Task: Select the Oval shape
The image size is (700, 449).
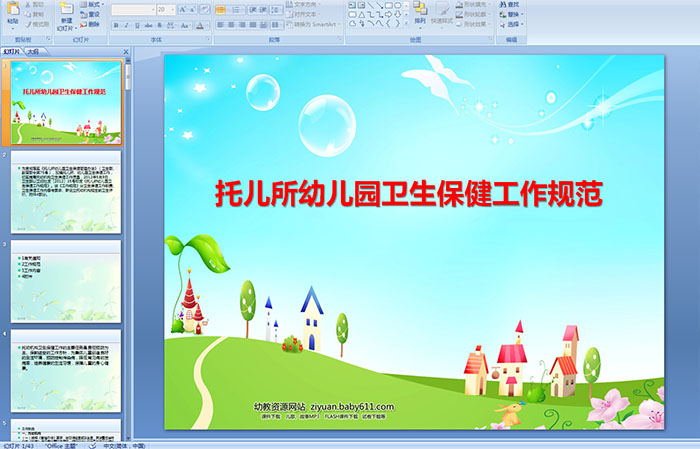Action: pyautogui.click(x=397, y=5)
